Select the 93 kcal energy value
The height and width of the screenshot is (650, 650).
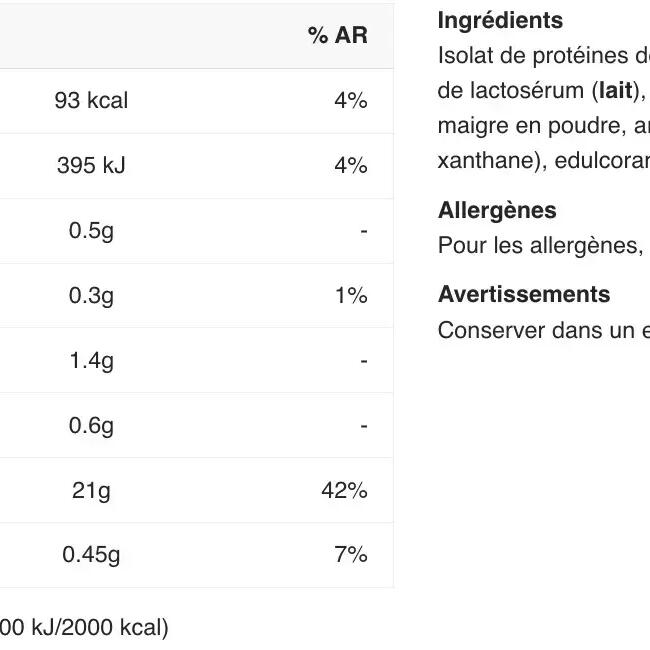(x=91, y=101)
